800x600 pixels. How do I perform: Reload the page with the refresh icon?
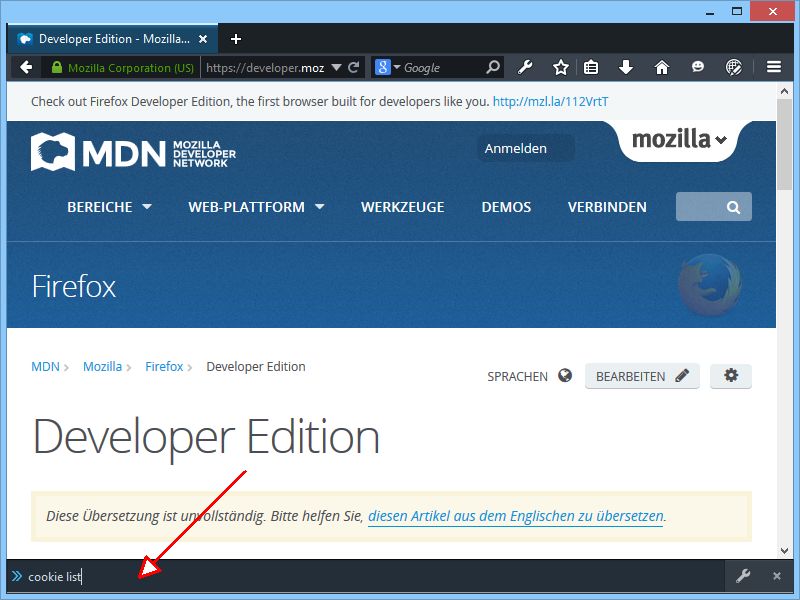(x=354, y=67)
